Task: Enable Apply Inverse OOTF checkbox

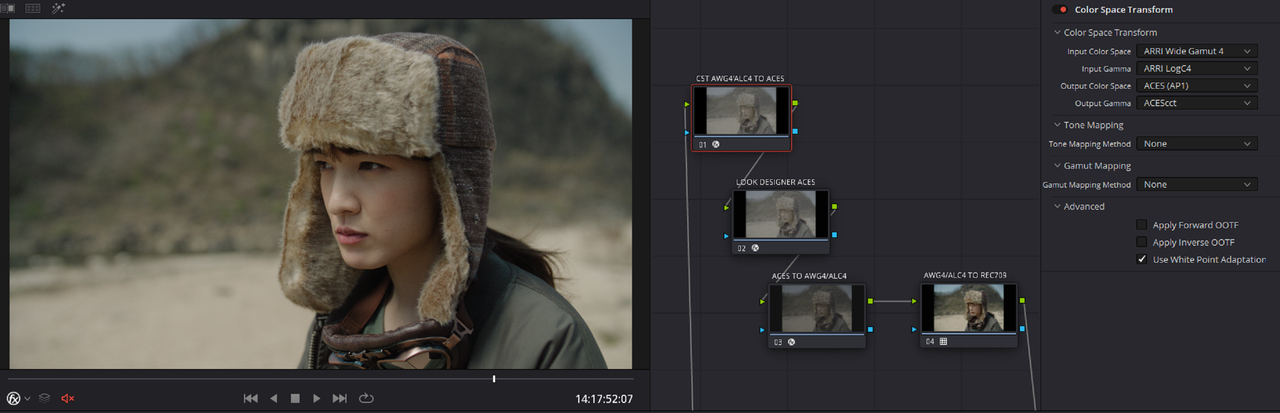Action: point(1142,242)
